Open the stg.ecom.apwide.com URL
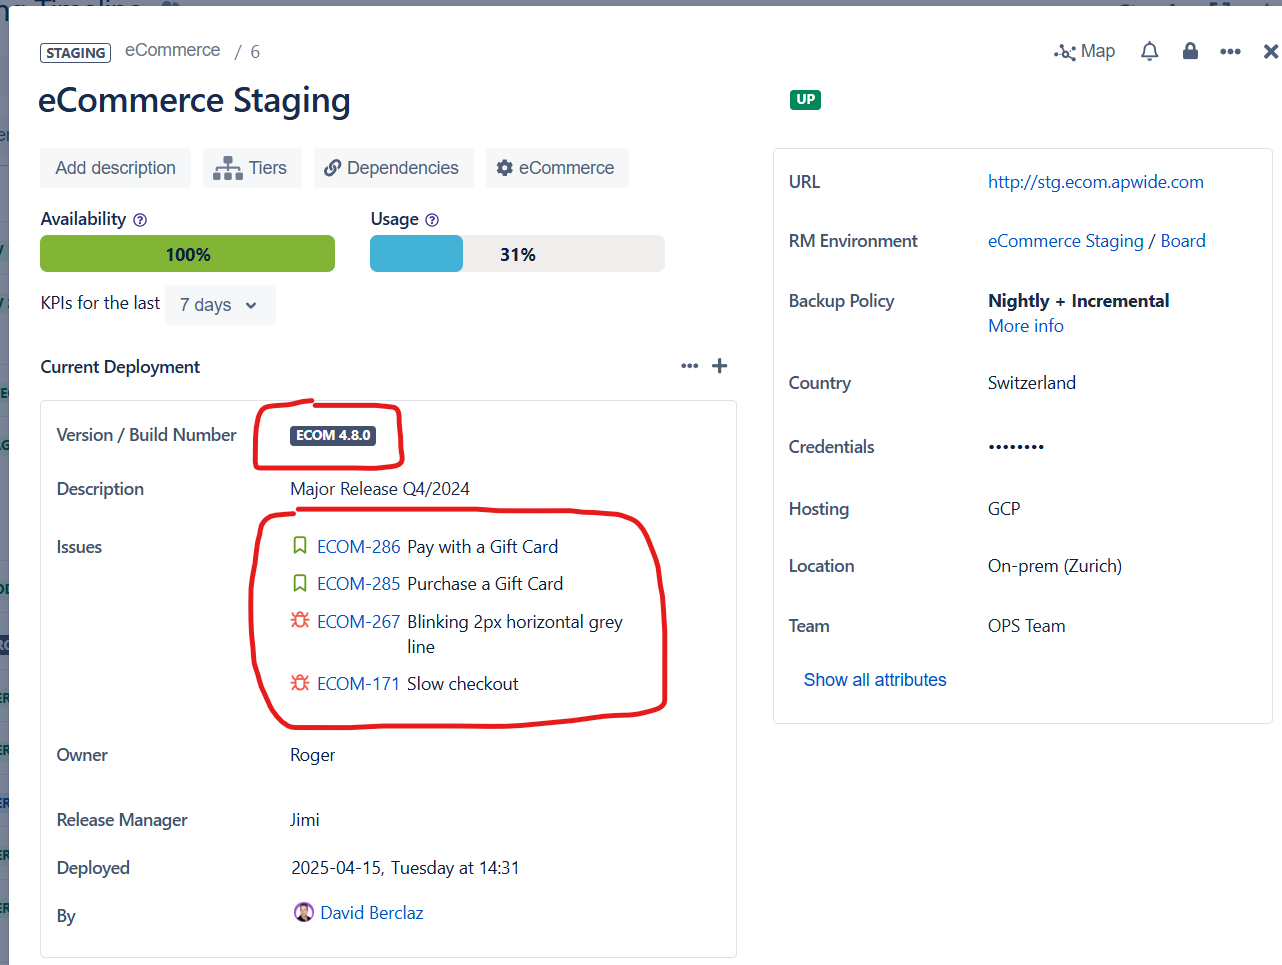Viewport: 1282px width, 965px height. tap(1095, 181)
